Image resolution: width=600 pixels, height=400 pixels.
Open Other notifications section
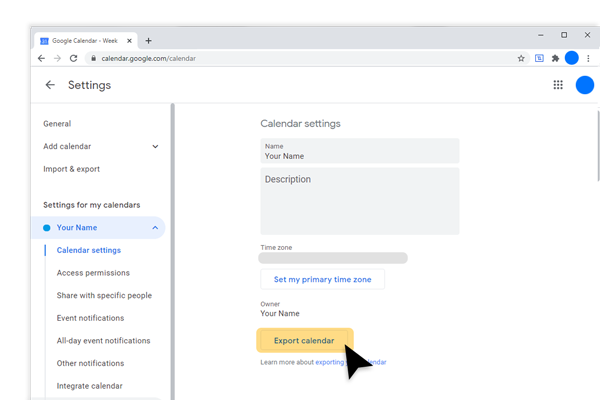pos(90,363)
